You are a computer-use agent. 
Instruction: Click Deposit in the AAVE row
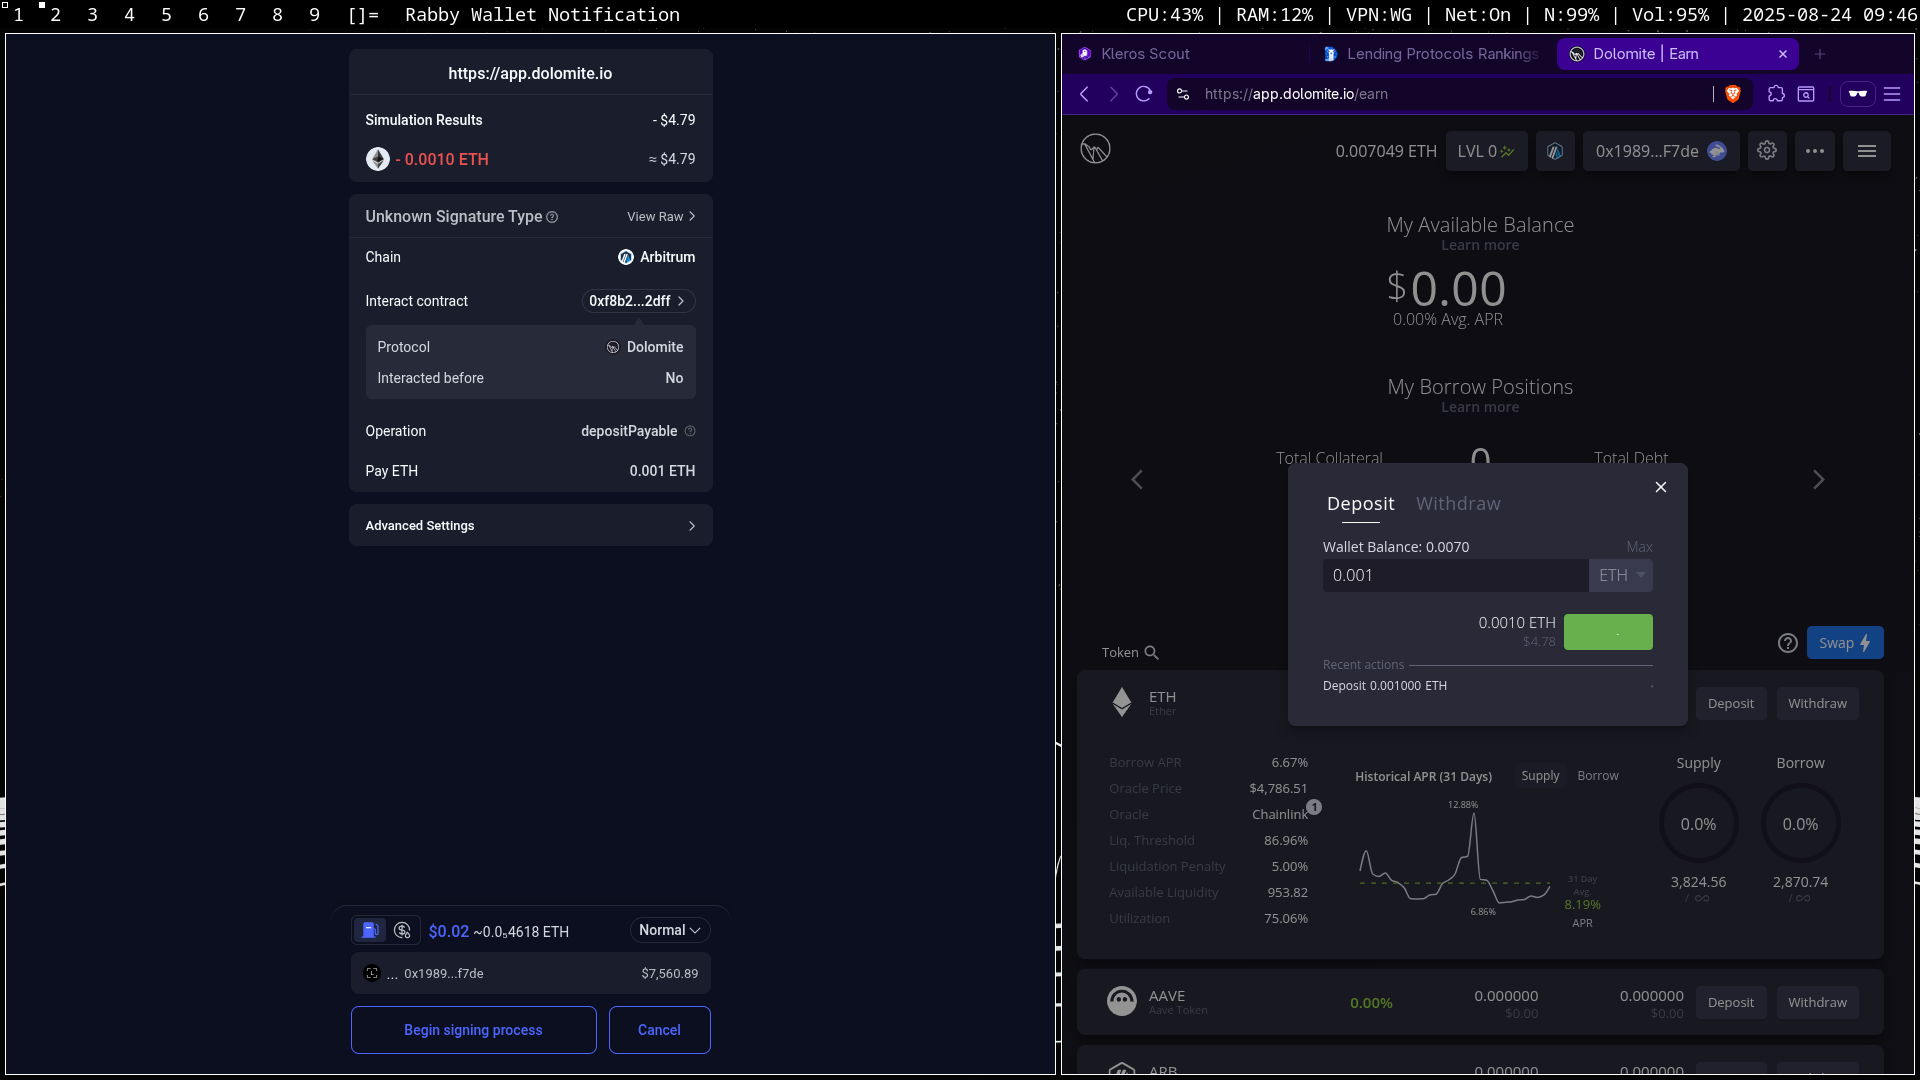(1730, 1003)
